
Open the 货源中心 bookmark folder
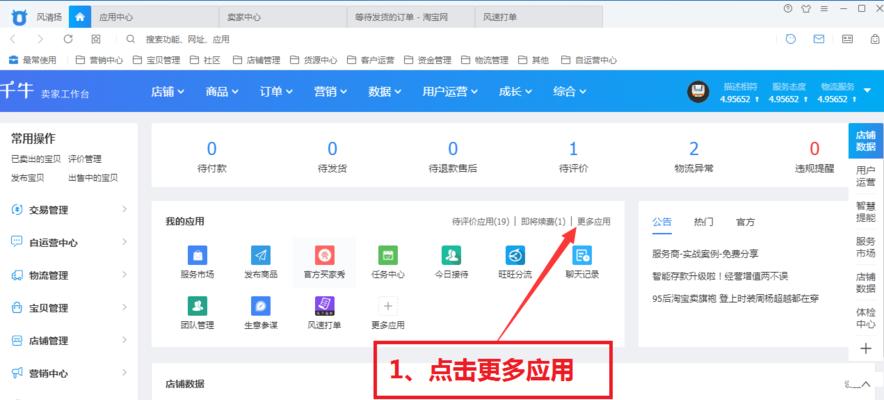tap(313, 60)
